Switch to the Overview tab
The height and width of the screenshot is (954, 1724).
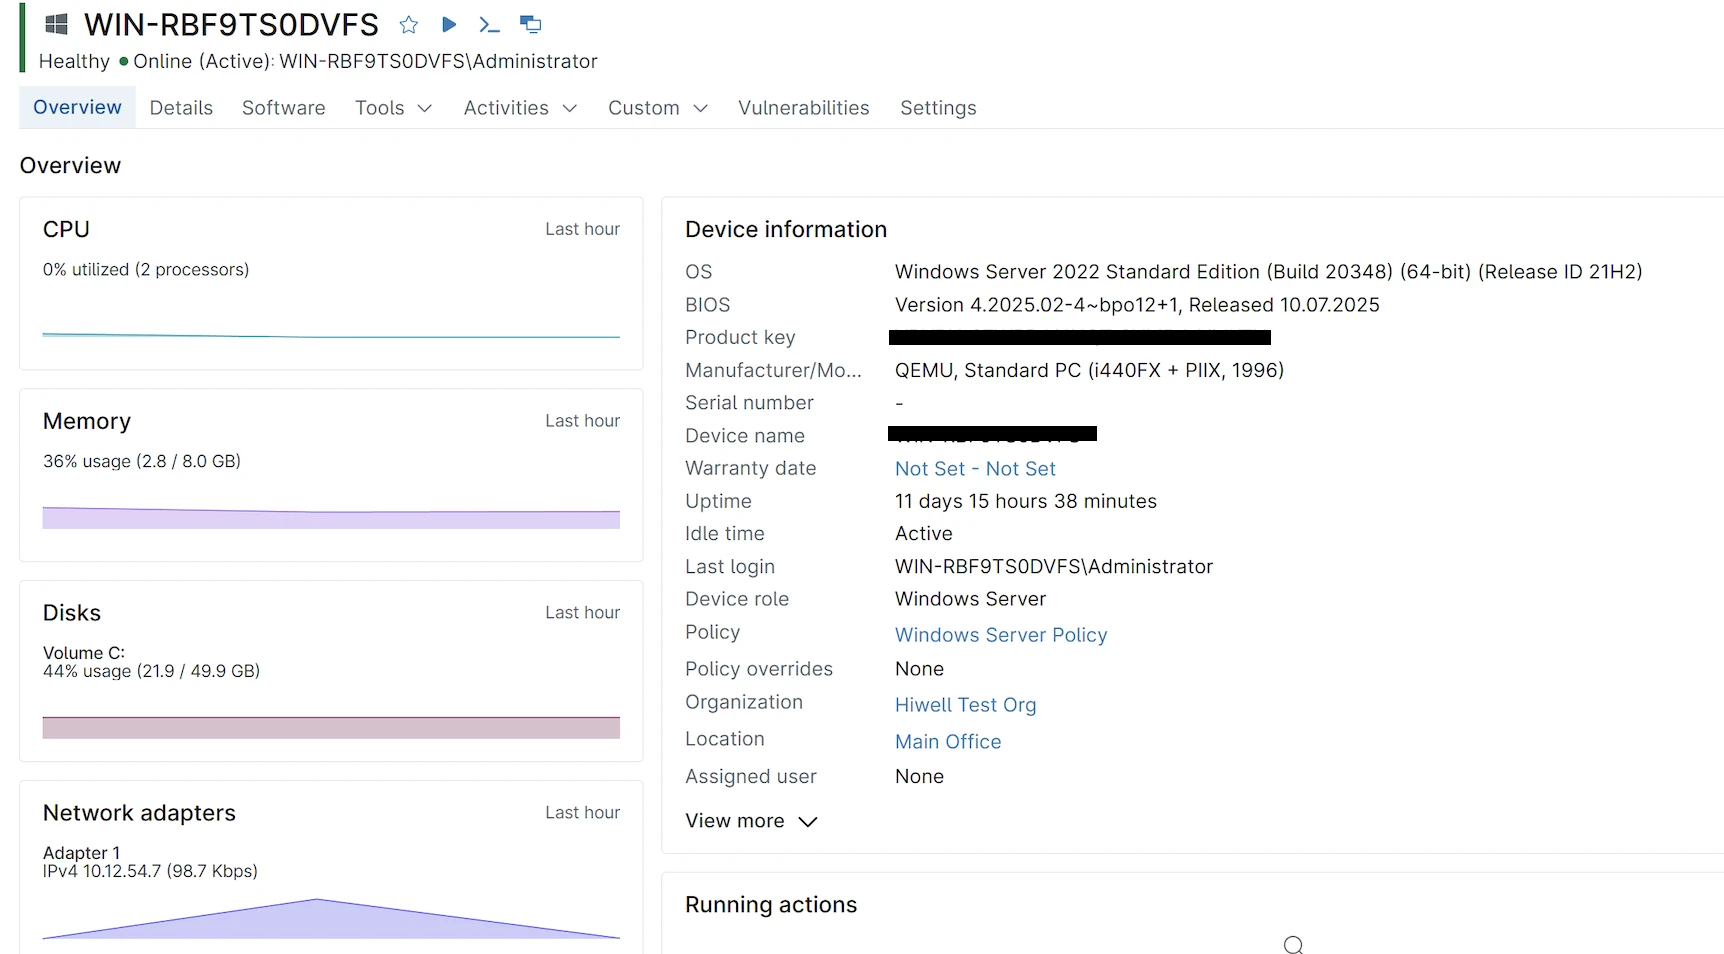coord(77,107)
